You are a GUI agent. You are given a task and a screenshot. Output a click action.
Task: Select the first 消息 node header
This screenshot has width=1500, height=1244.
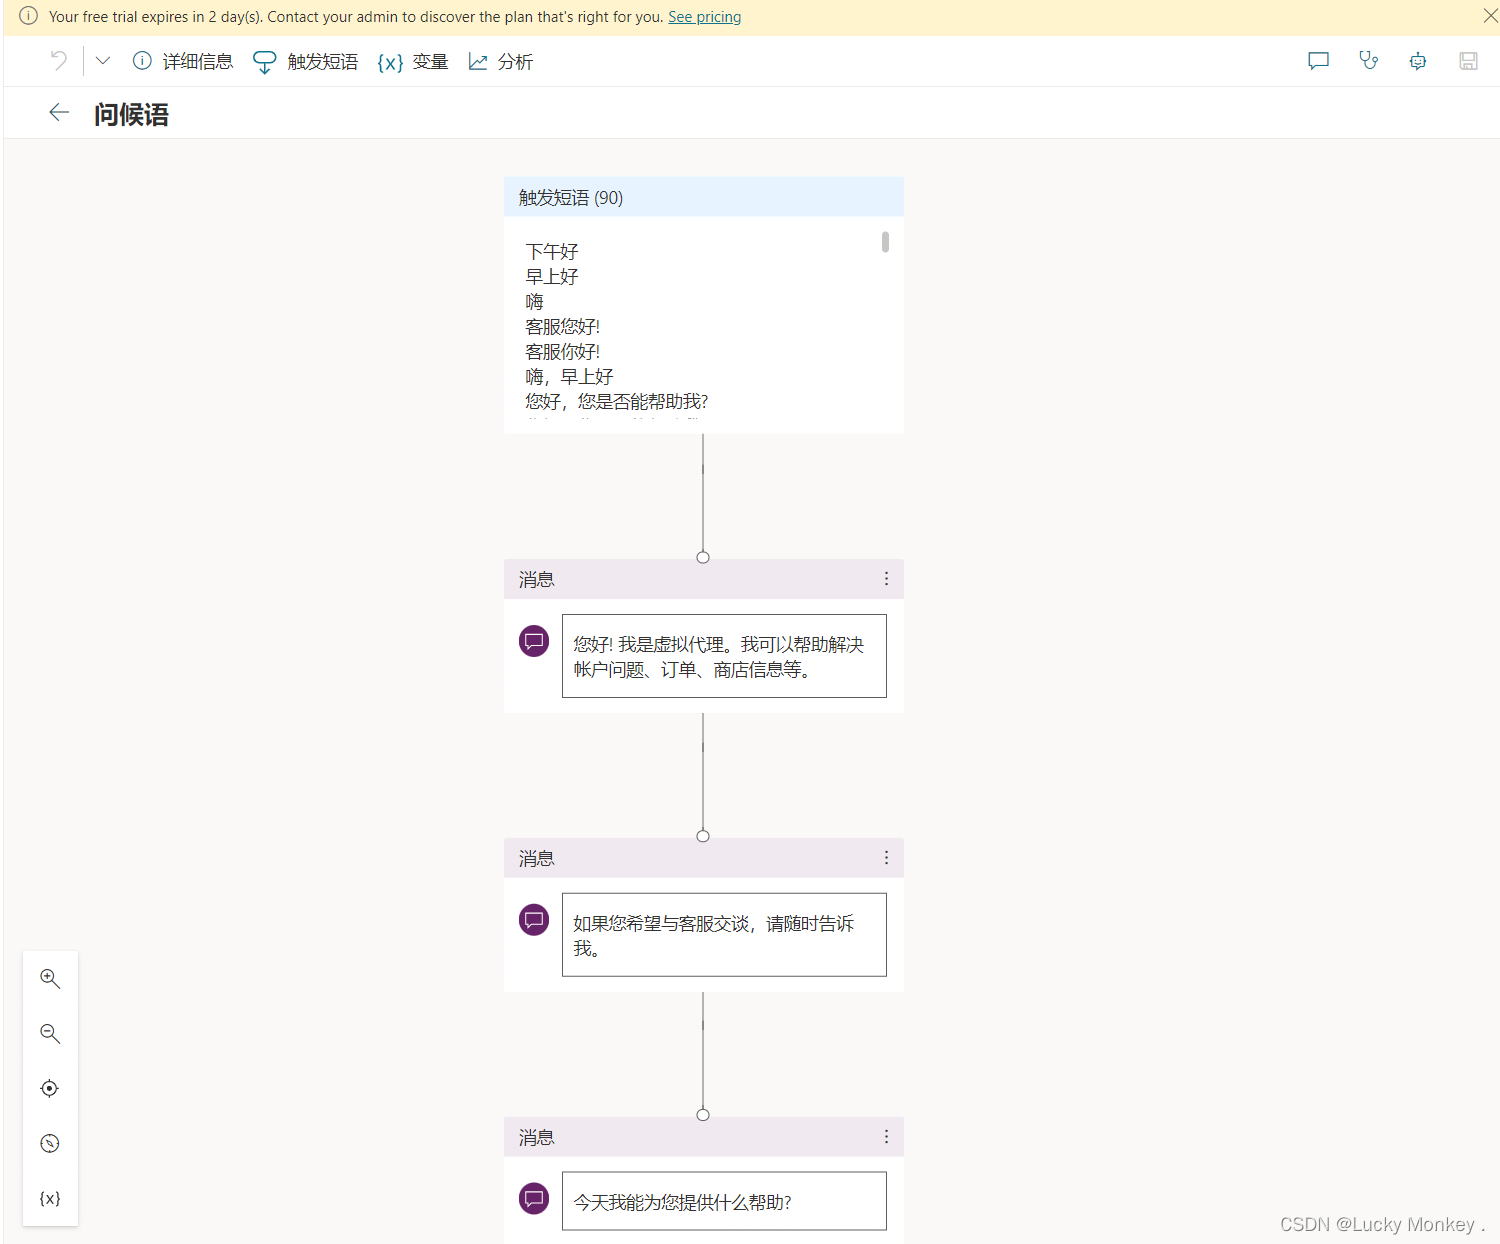[704, 579]
